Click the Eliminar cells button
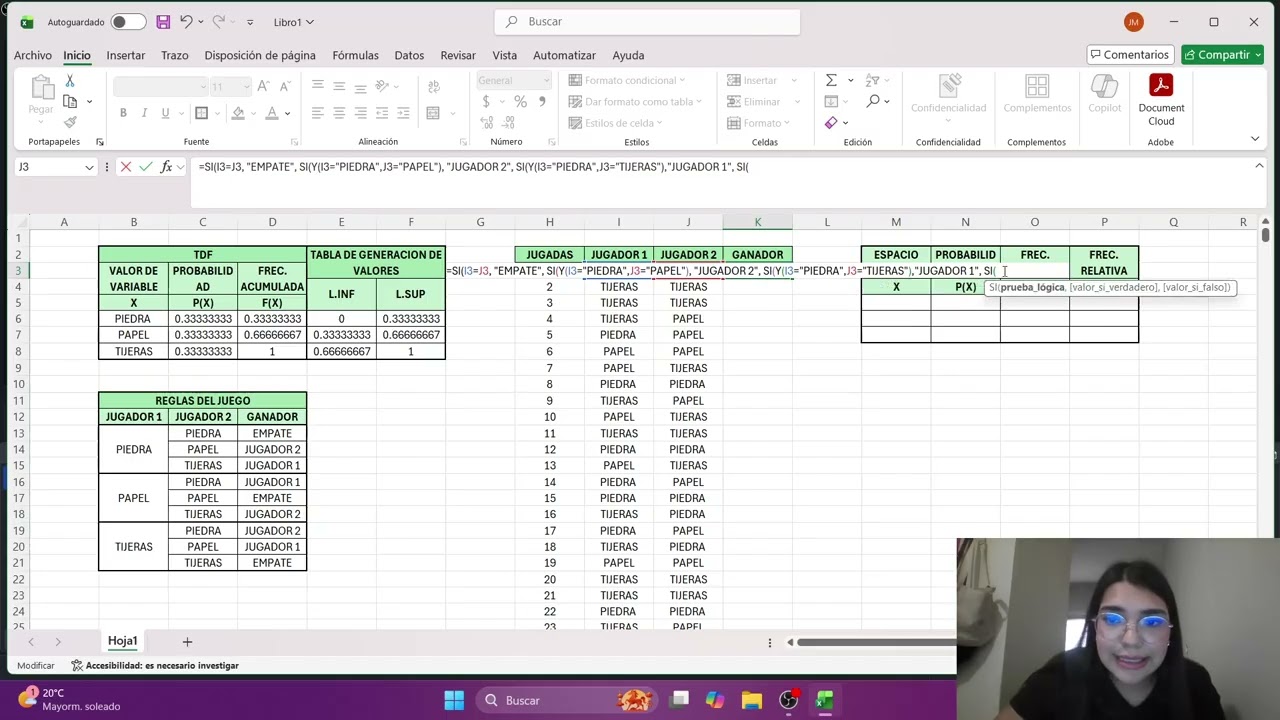Image resolution: width=1280 pixels, height=720 pixels. (755, 102)
